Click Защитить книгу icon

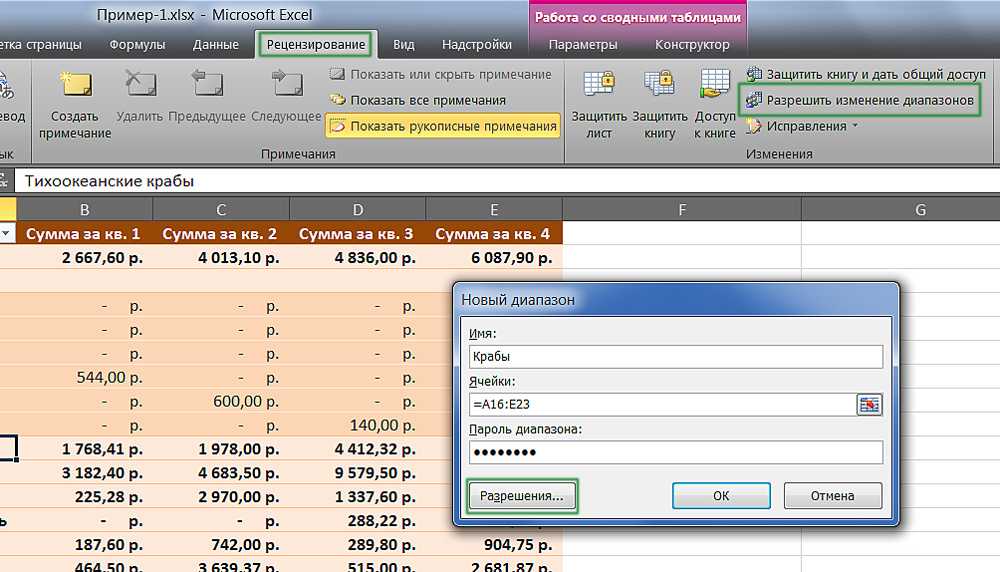(659, 88)
